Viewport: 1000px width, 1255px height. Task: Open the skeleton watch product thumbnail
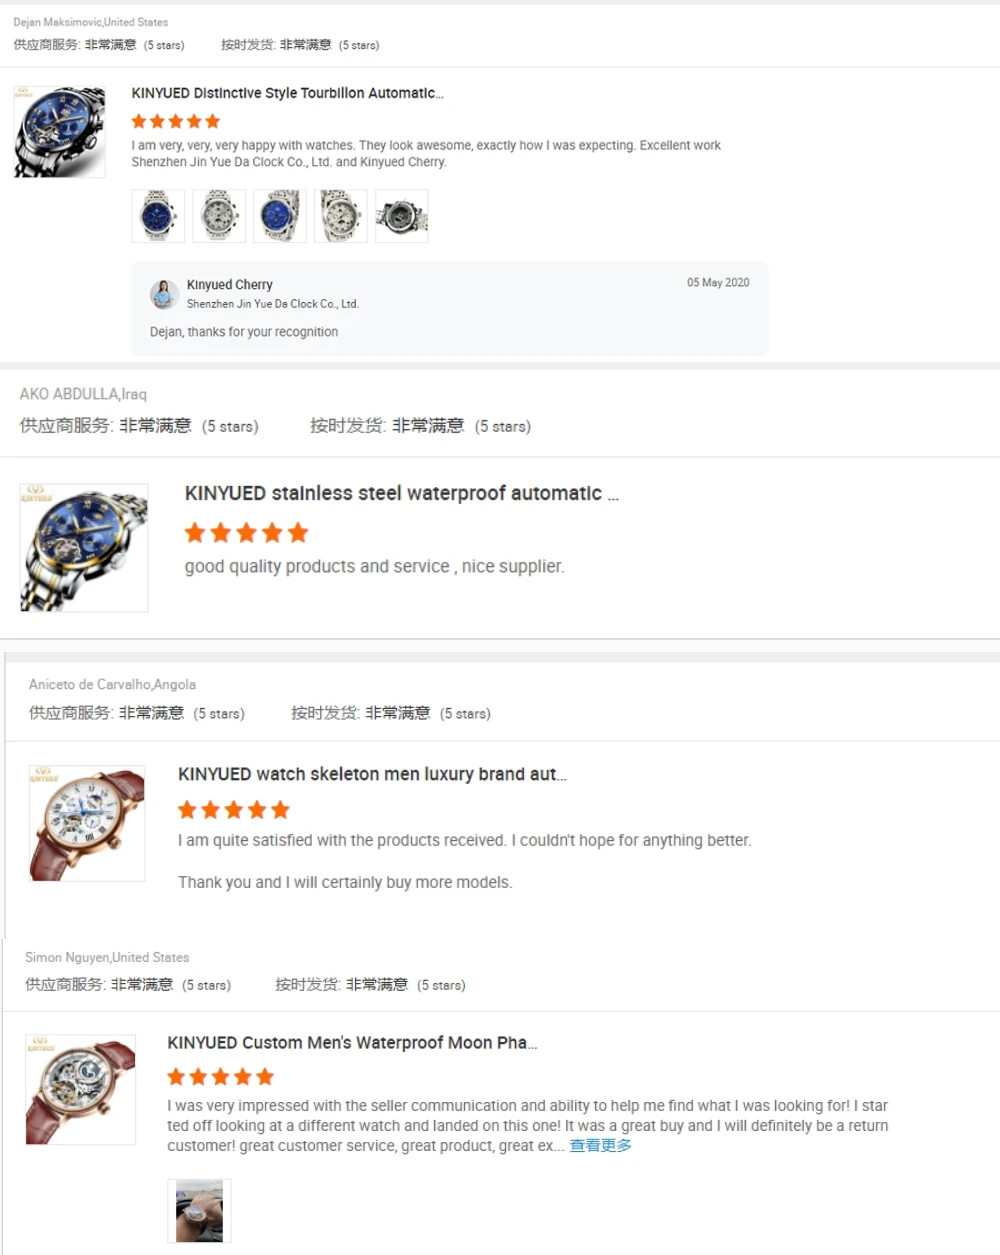point(87,823)
